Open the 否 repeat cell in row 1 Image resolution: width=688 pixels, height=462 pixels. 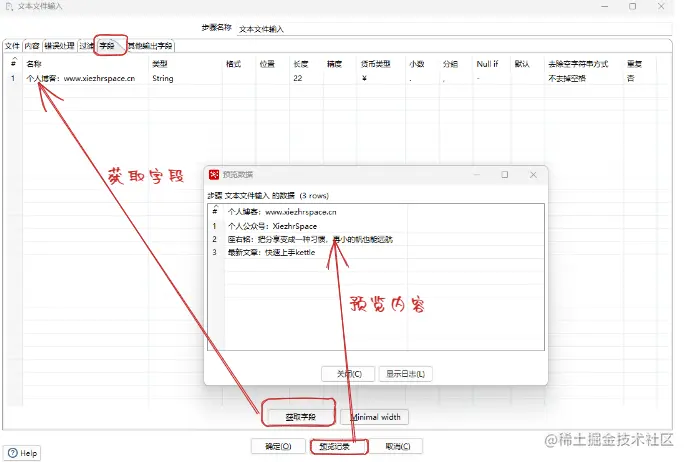[640, 78]
